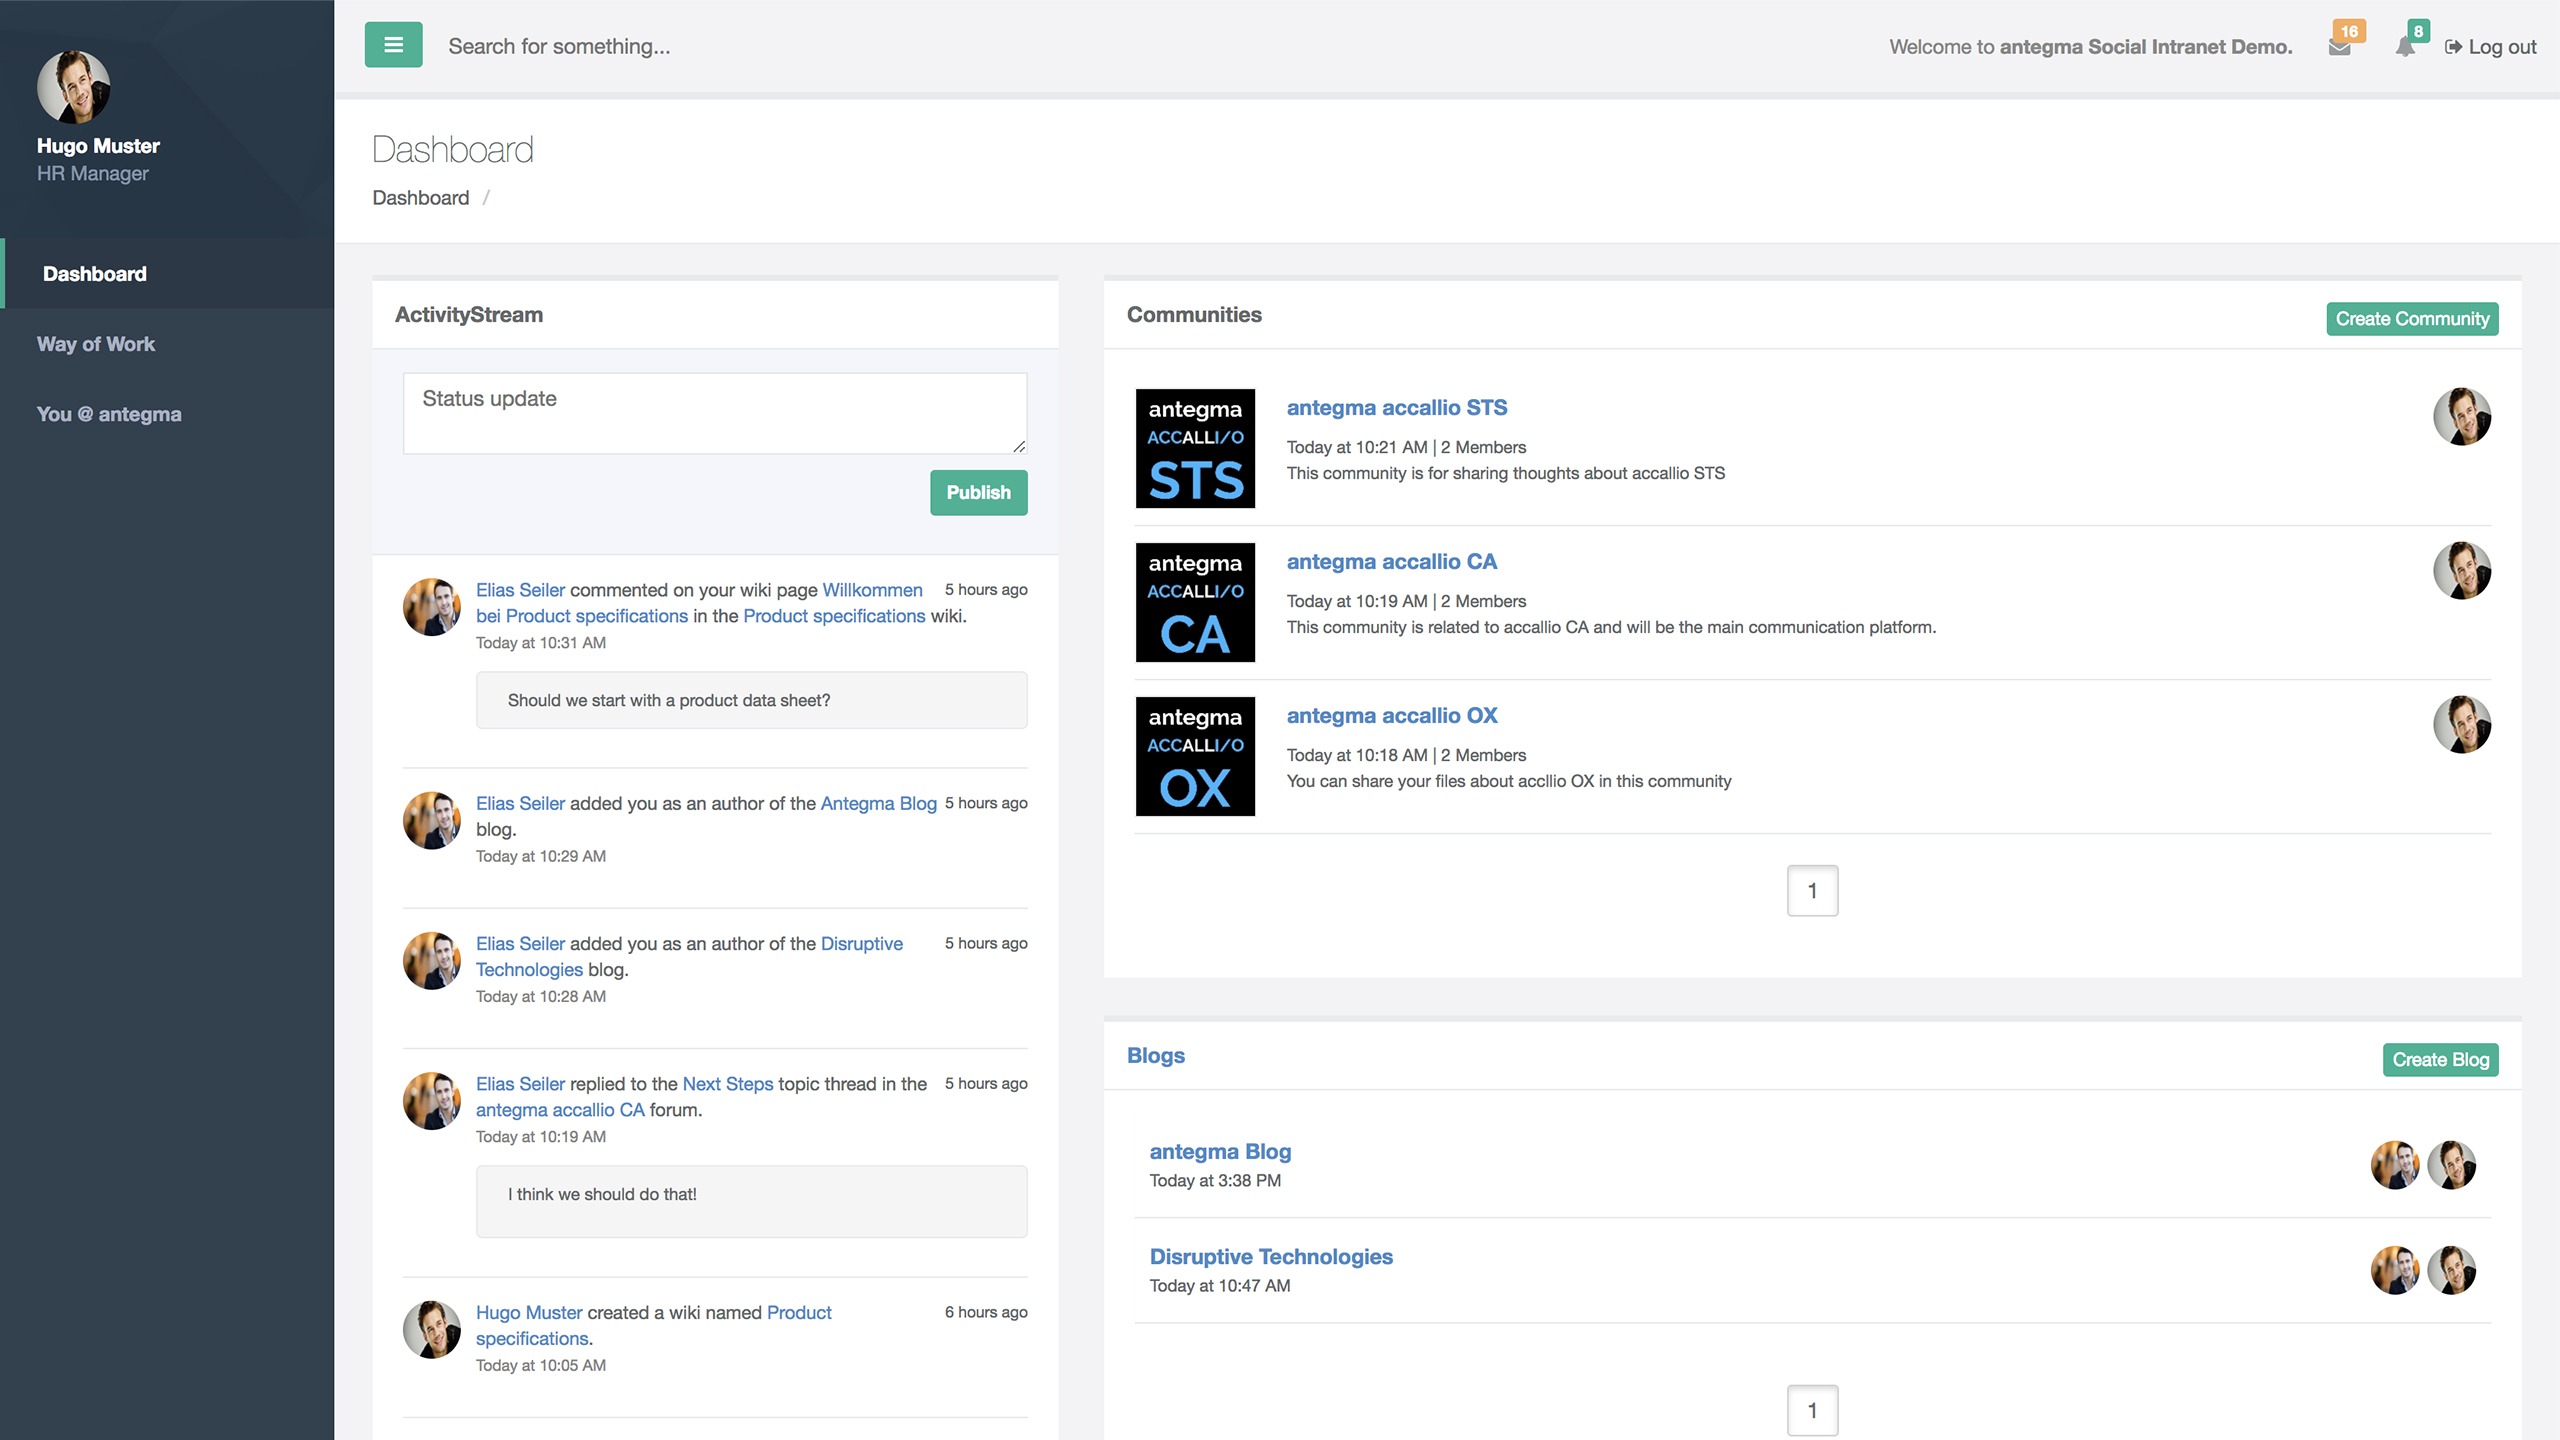The image size is (2560, 1440).
Task: Click Hugo Muster name in sidebar
Action: pyautogui.click(x=98, y=146)
